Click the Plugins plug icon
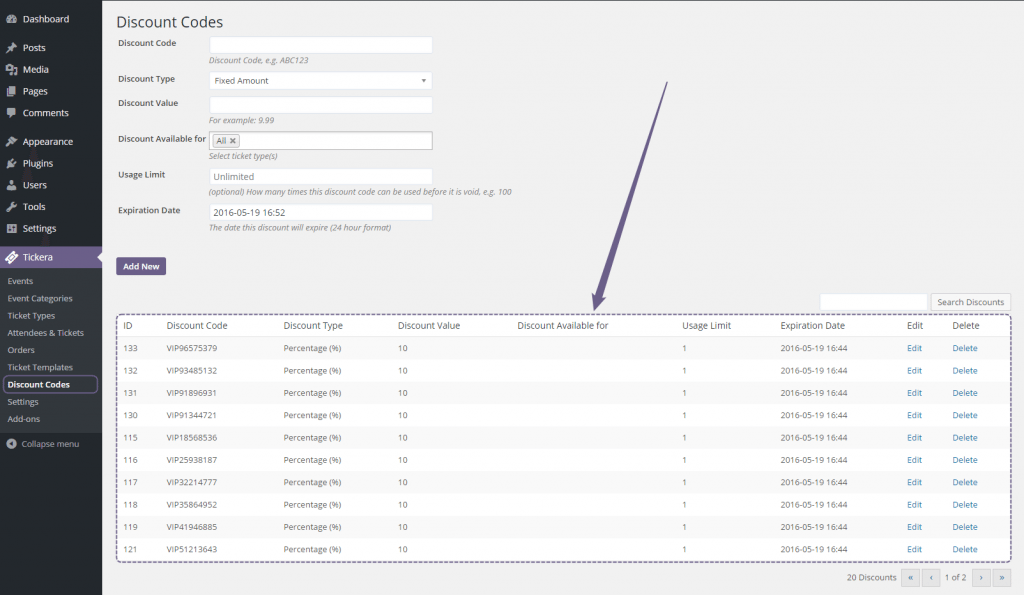This screenshot has width=1024, height=595. tap(11, 163)
